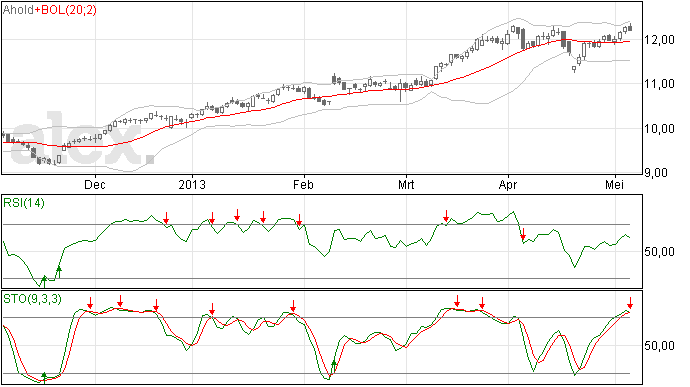The width and height of the screenshot is (690, 387).
Task: Select the +BOL(20;2) indicator label
Action: [x=66, y=10]
